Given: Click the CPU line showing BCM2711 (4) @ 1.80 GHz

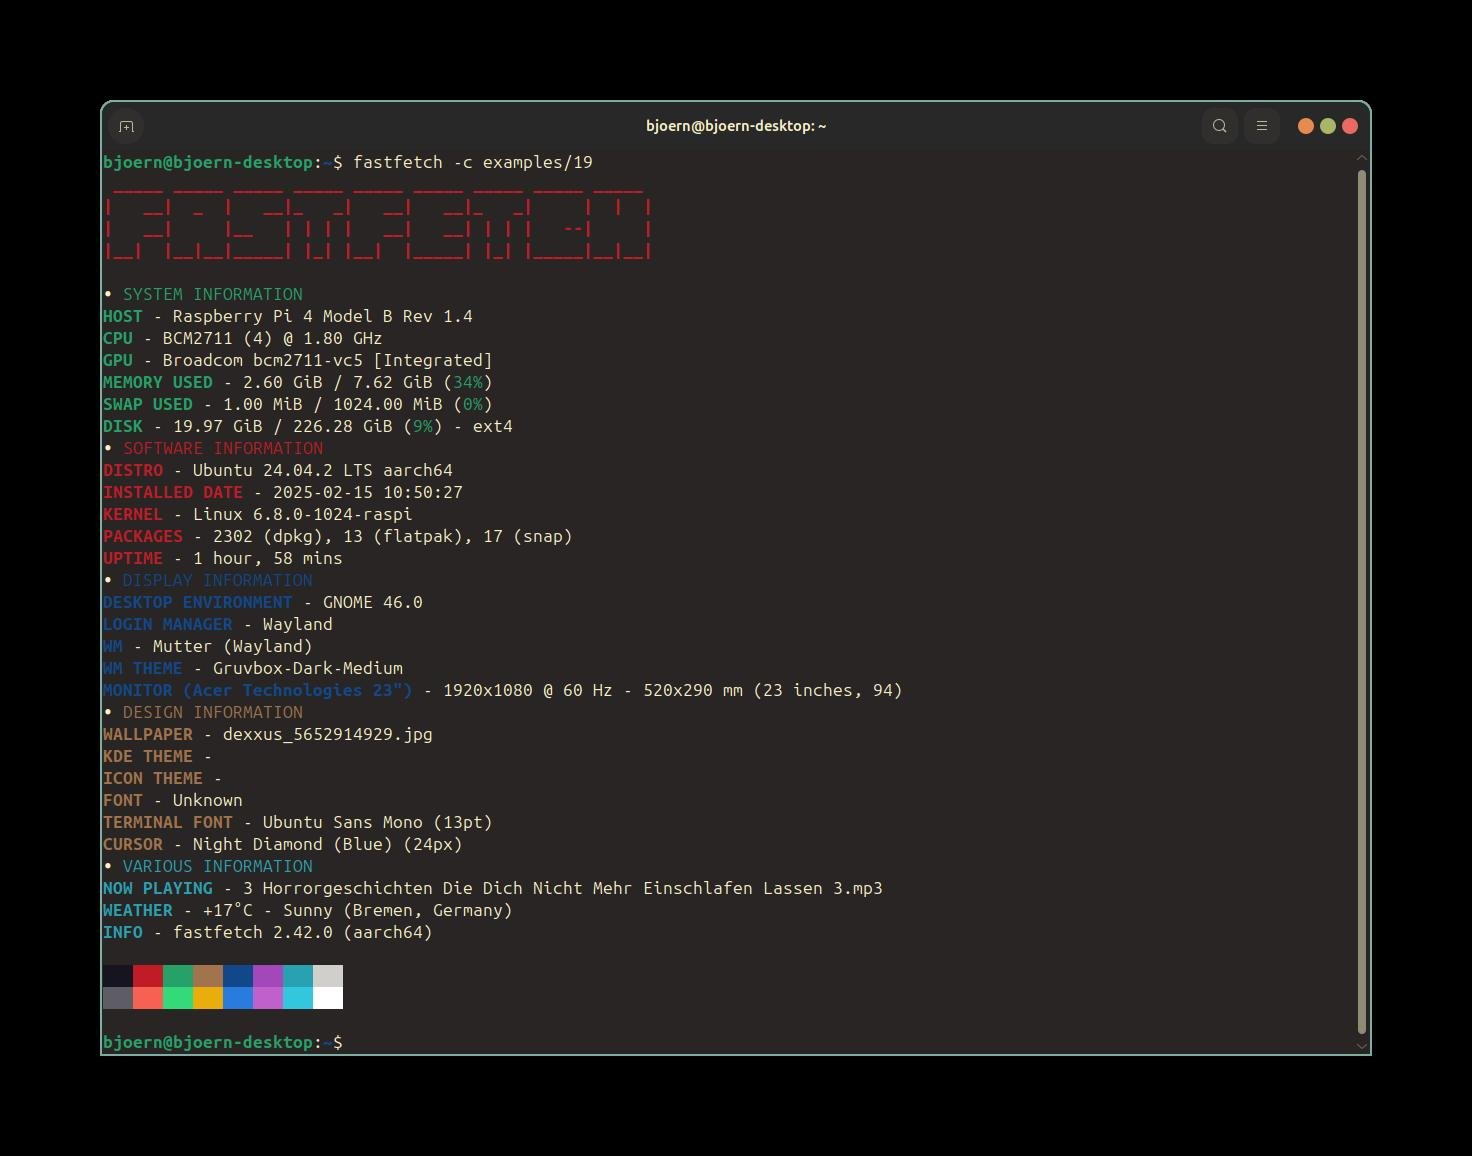Looking at the screenshot, I should [243, 338].
